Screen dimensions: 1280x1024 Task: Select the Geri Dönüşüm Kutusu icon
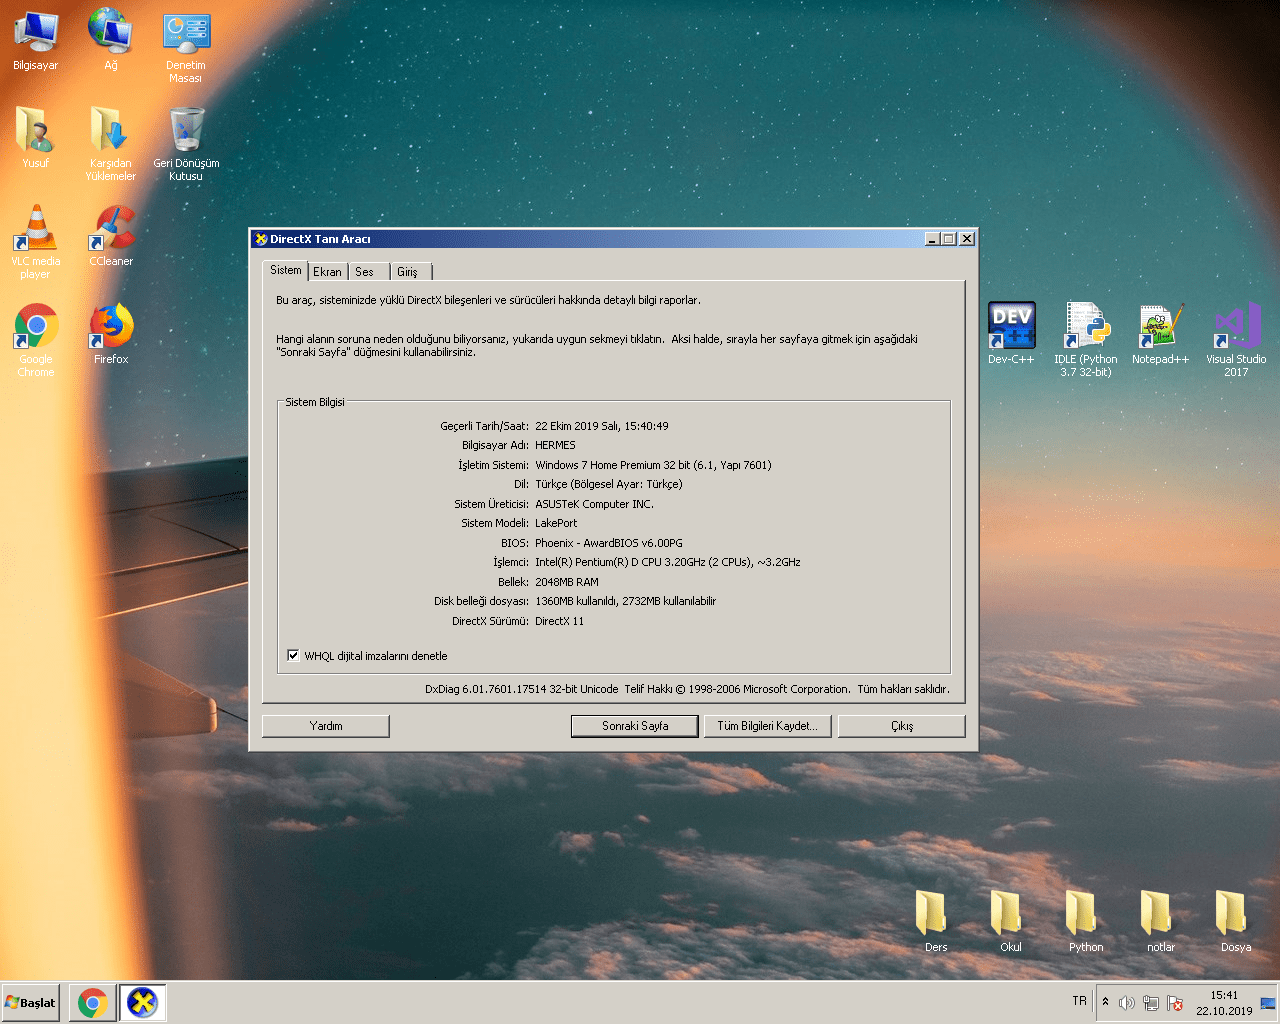tap(186, 143)
